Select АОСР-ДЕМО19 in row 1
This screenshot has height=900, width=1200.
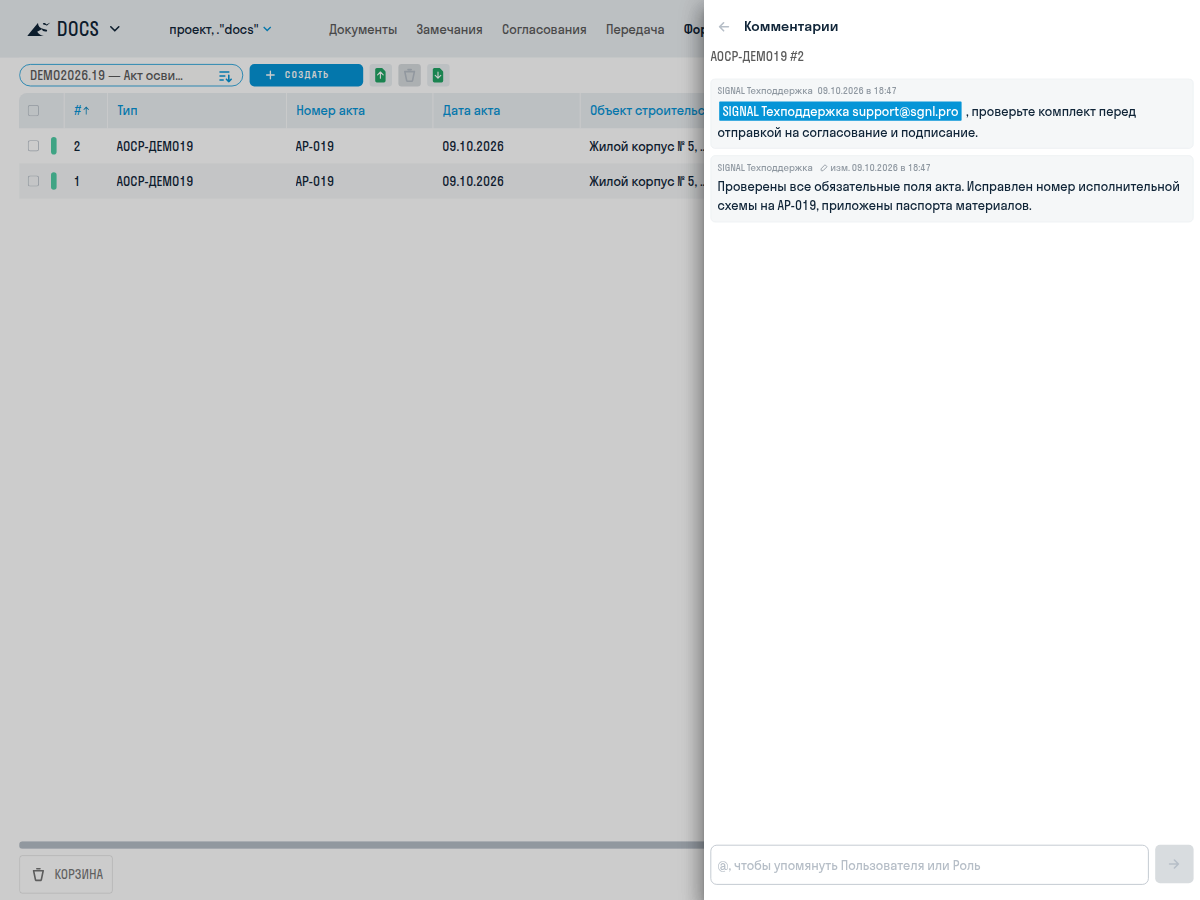pyautogui.click(x=155, y=181)
